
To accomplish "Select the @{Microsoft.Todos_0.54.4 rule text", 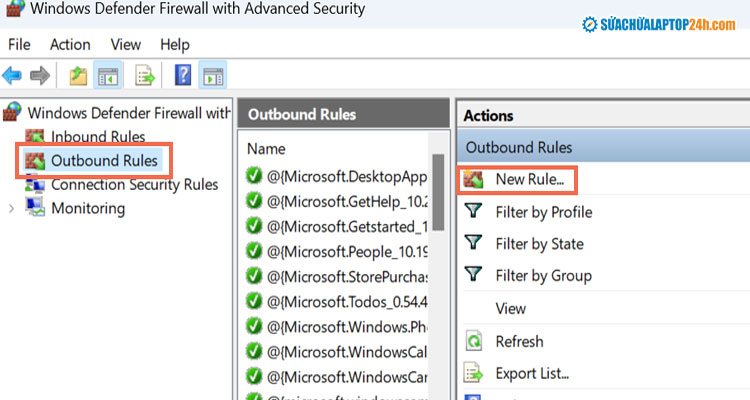I will click(347, 302).
